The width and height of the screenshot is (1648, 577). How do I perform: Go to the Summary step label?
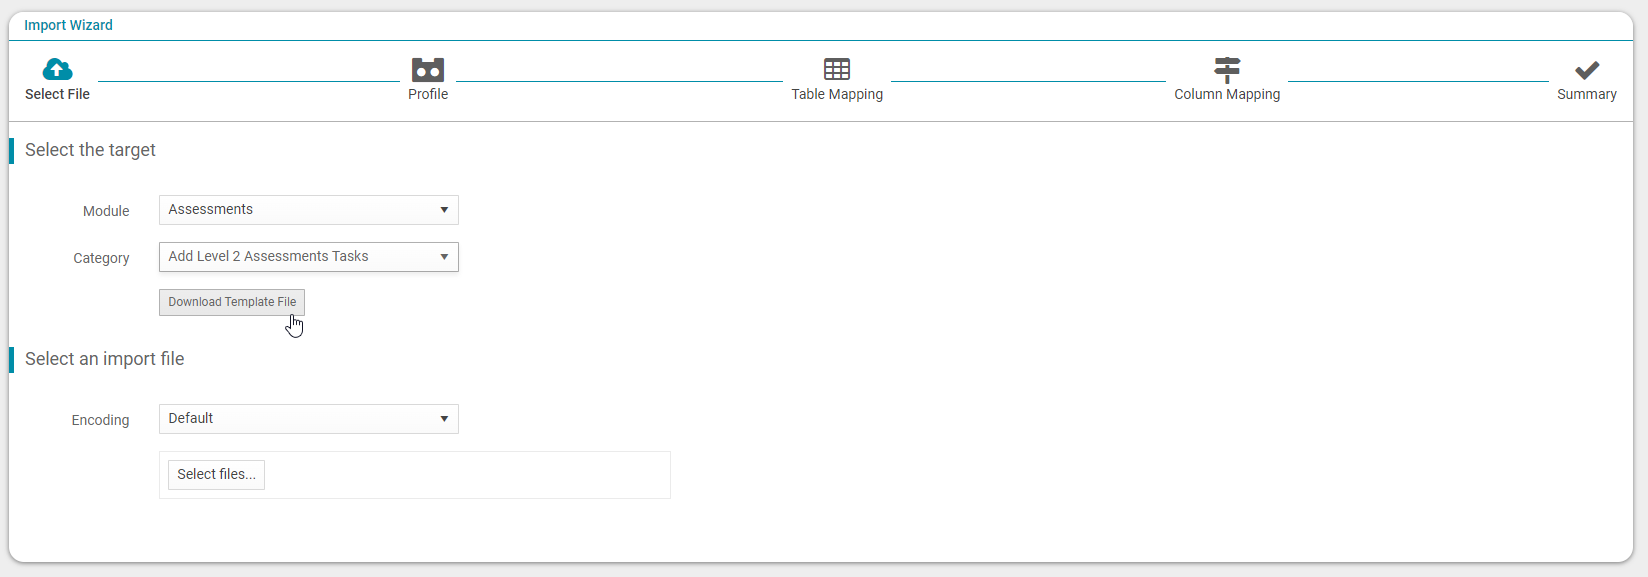1587,94
